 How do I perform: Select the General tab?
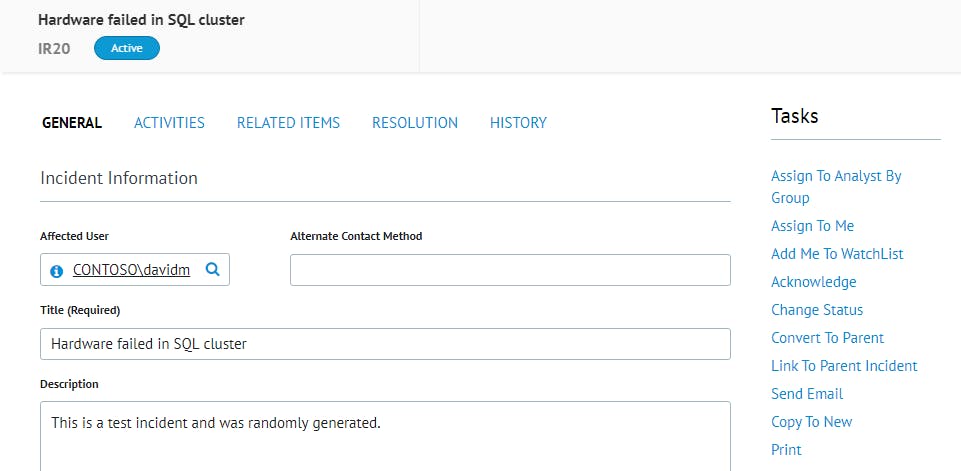(71, 123)
